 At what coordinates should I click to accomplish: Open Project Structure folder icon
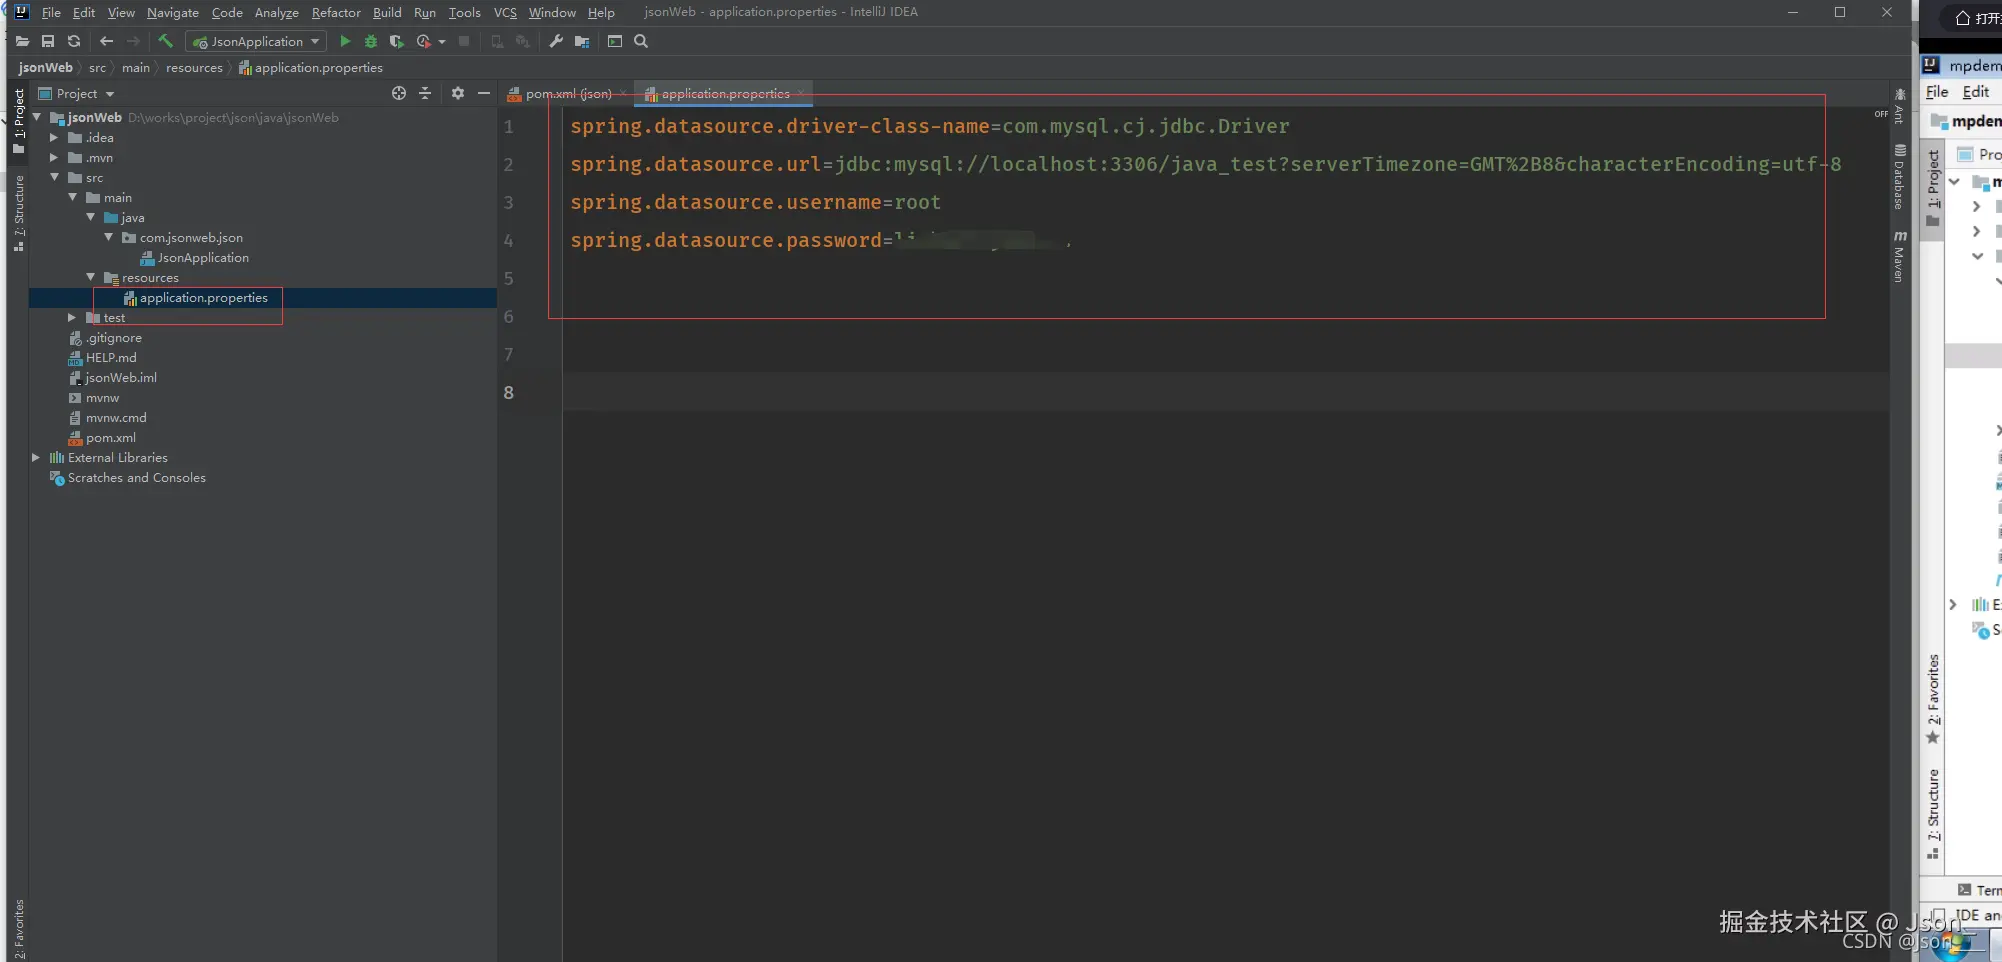(582, 41)
